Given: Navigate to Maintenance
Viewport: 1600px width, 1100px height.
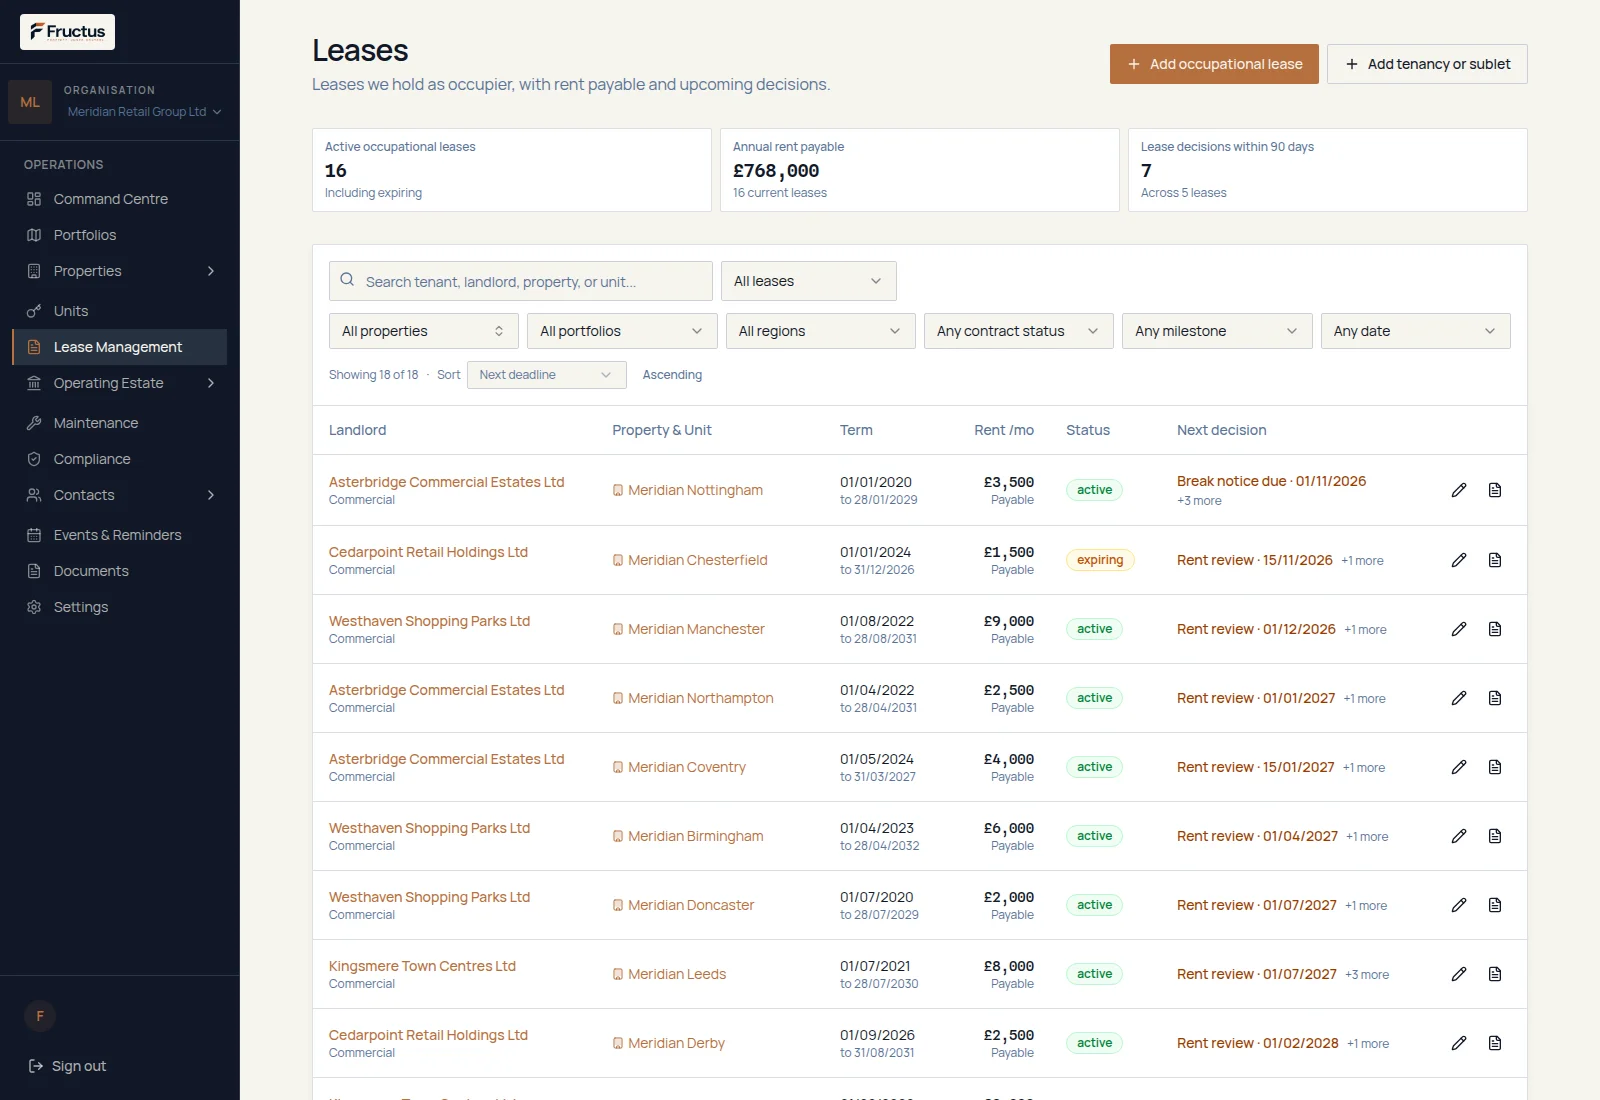Looking at the screenshot, I should [119, 423].
